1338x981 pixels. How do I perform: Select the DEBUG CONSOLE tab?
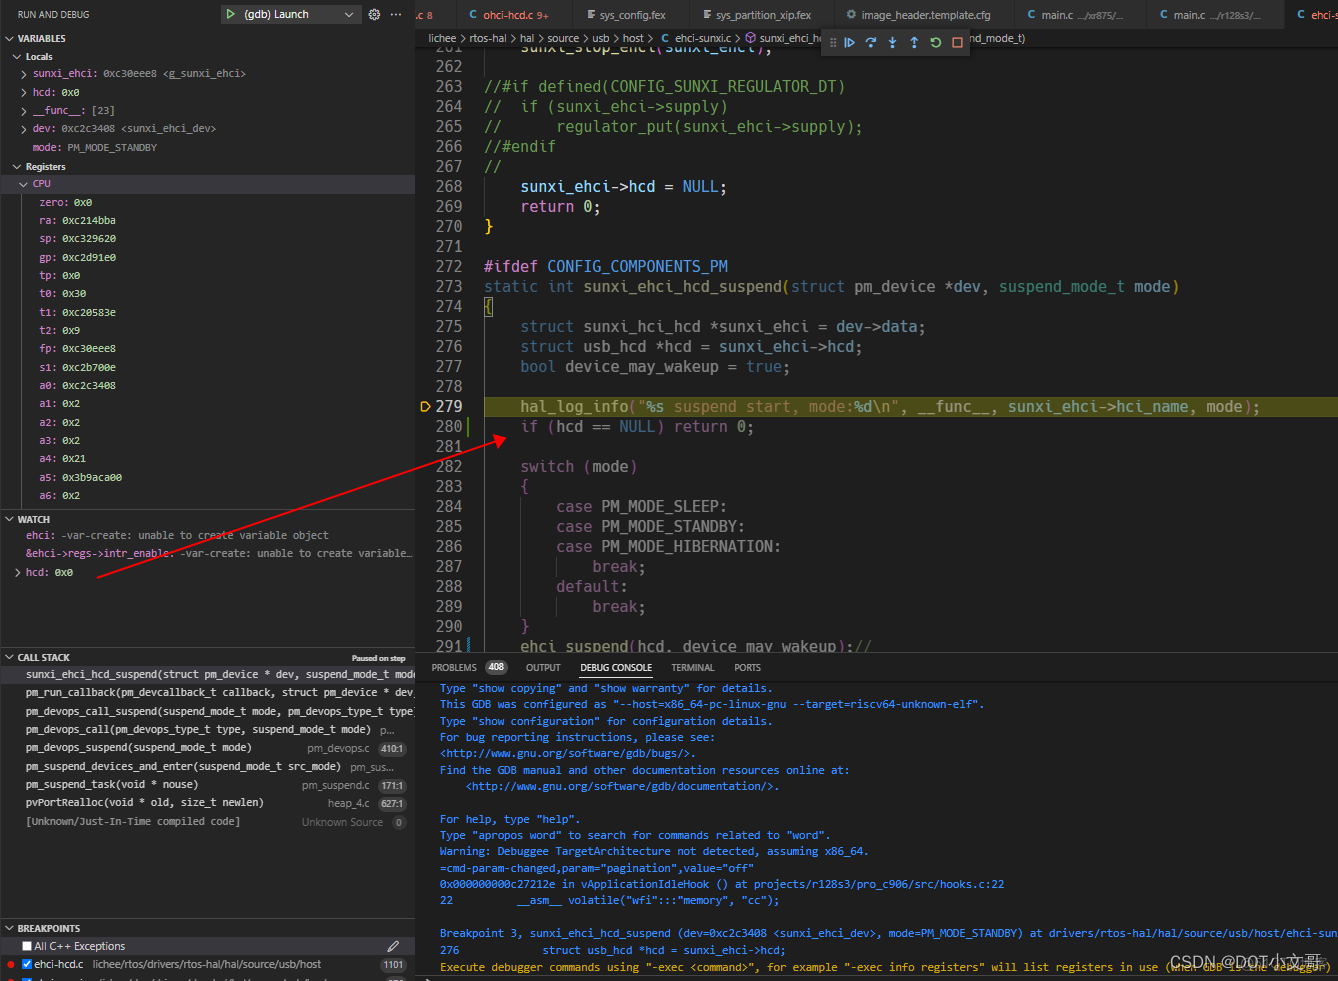[616, 668]
